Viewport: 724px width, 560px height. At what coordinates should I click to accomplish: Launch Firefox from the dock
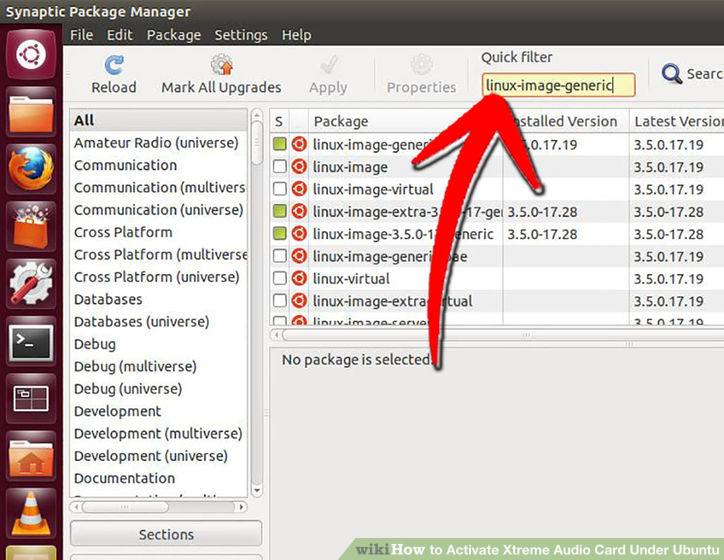(x=31, y=169)
